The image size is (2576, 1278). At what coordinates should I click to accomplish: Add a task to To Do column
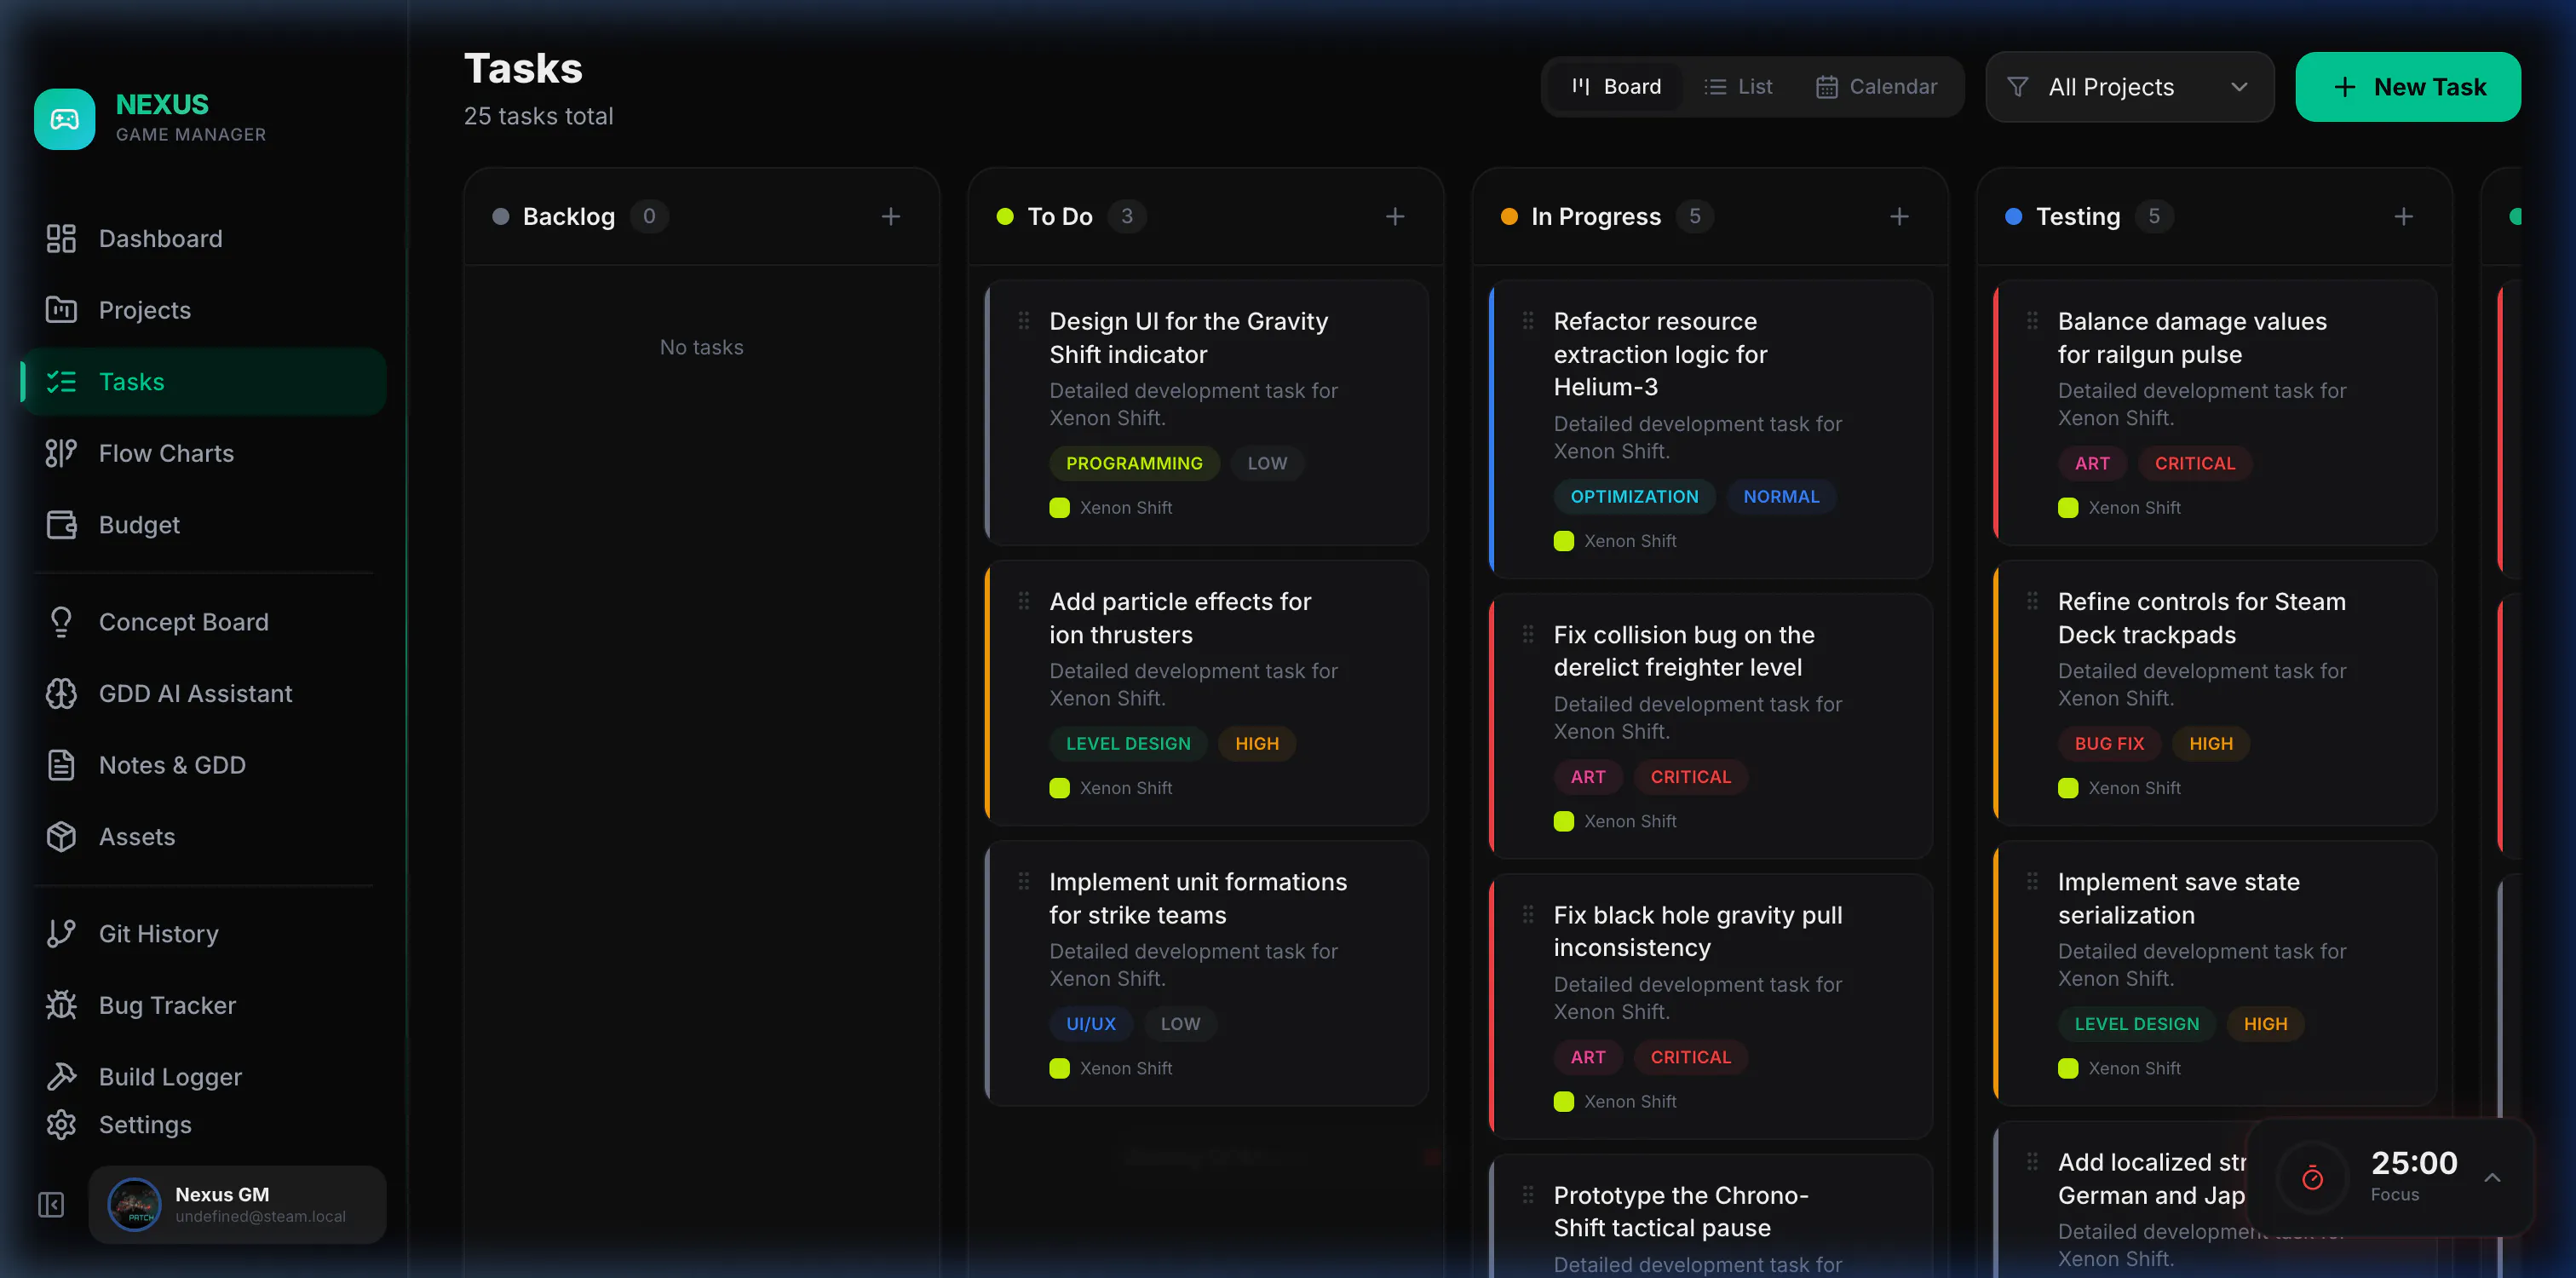tap(1395, 216)
